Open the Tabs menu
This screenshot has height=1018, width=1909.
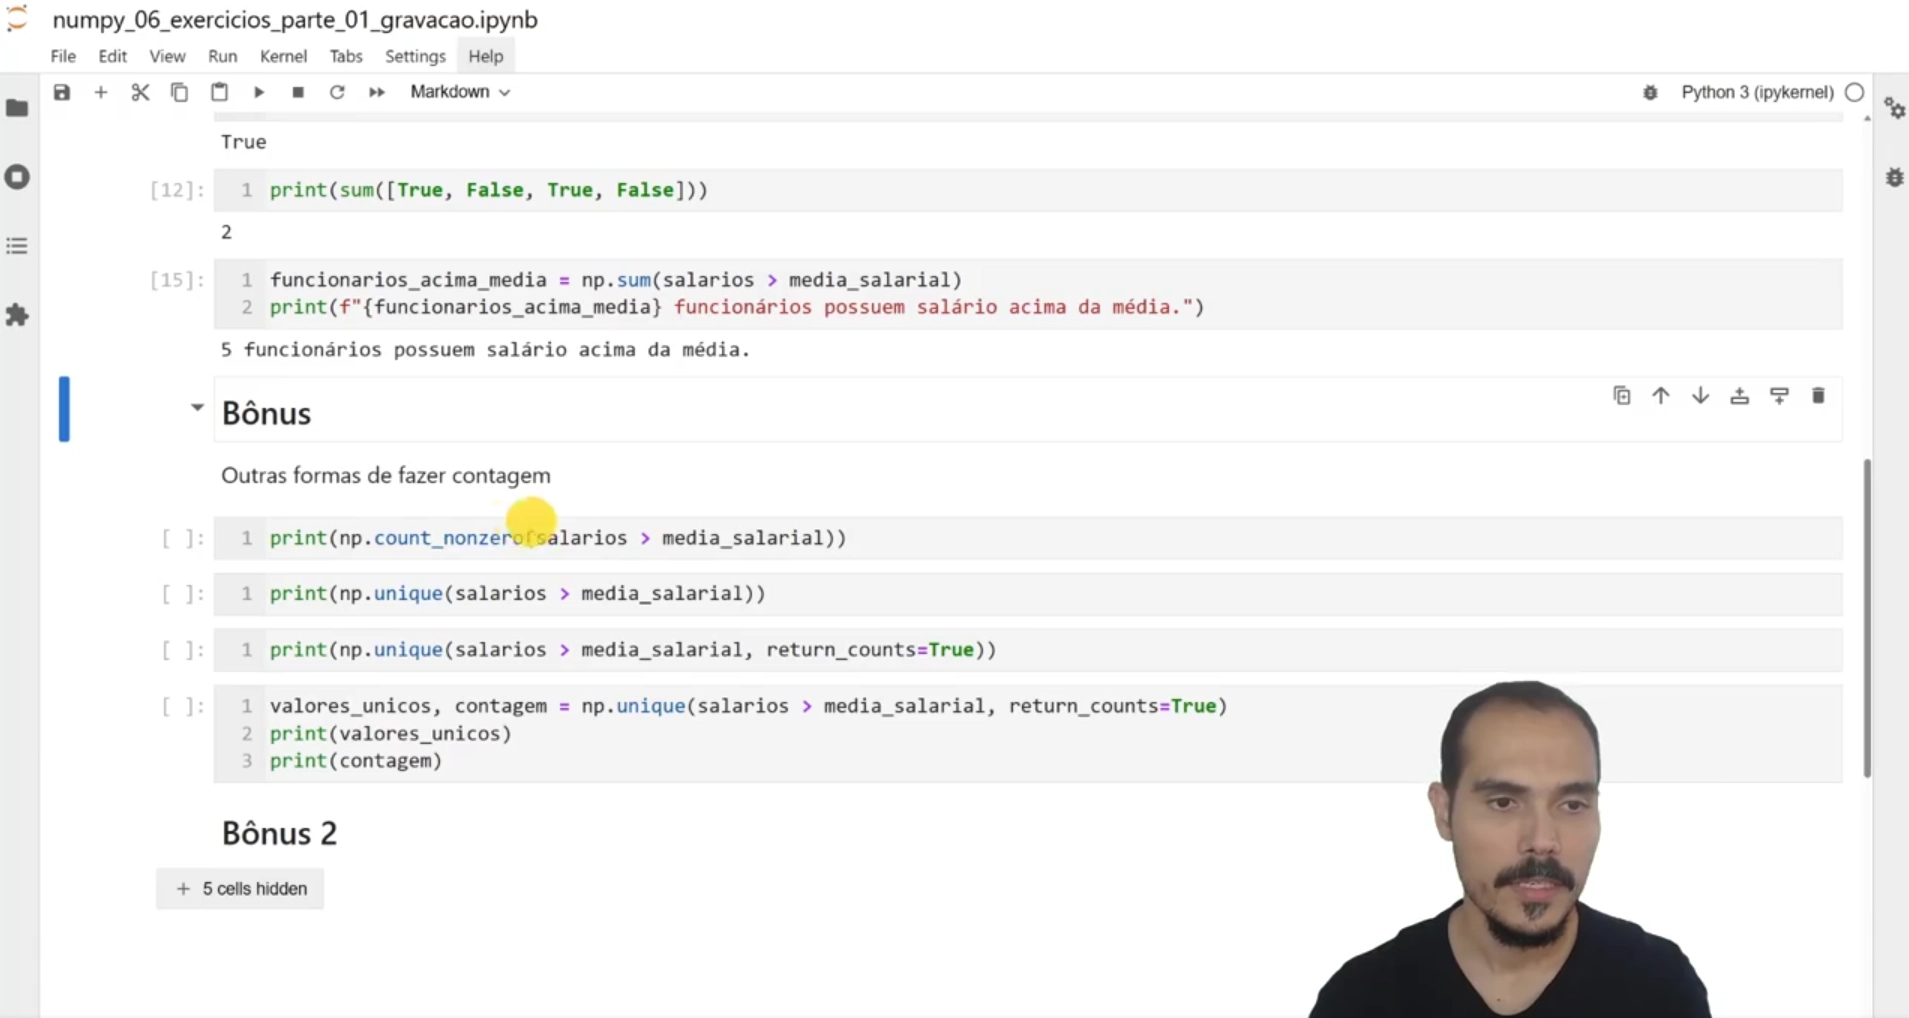tap(346, 56)
